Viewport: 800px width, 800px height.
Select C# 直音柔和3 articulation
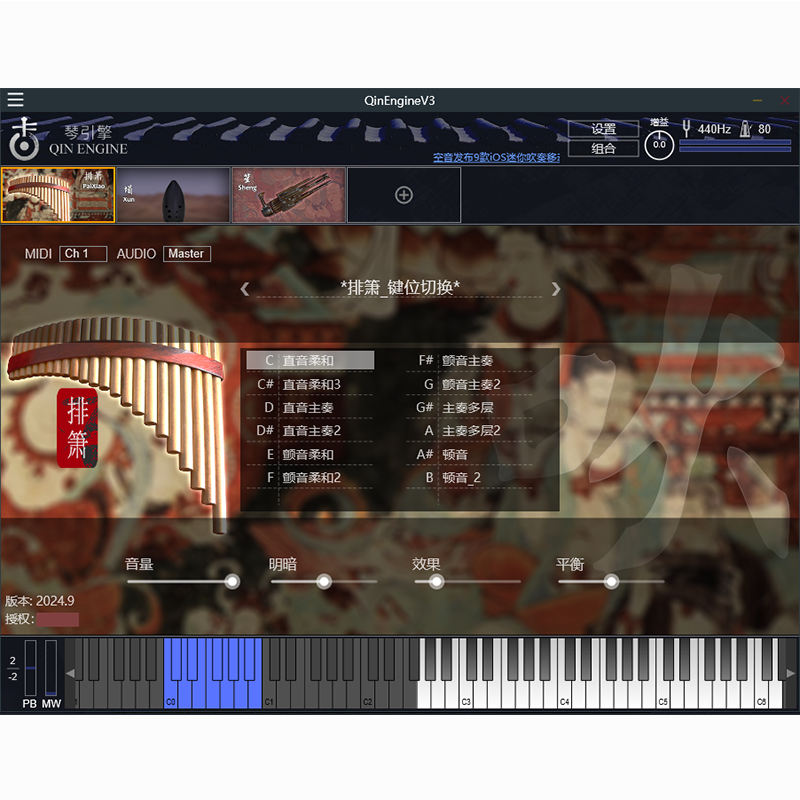pos(310,384)
